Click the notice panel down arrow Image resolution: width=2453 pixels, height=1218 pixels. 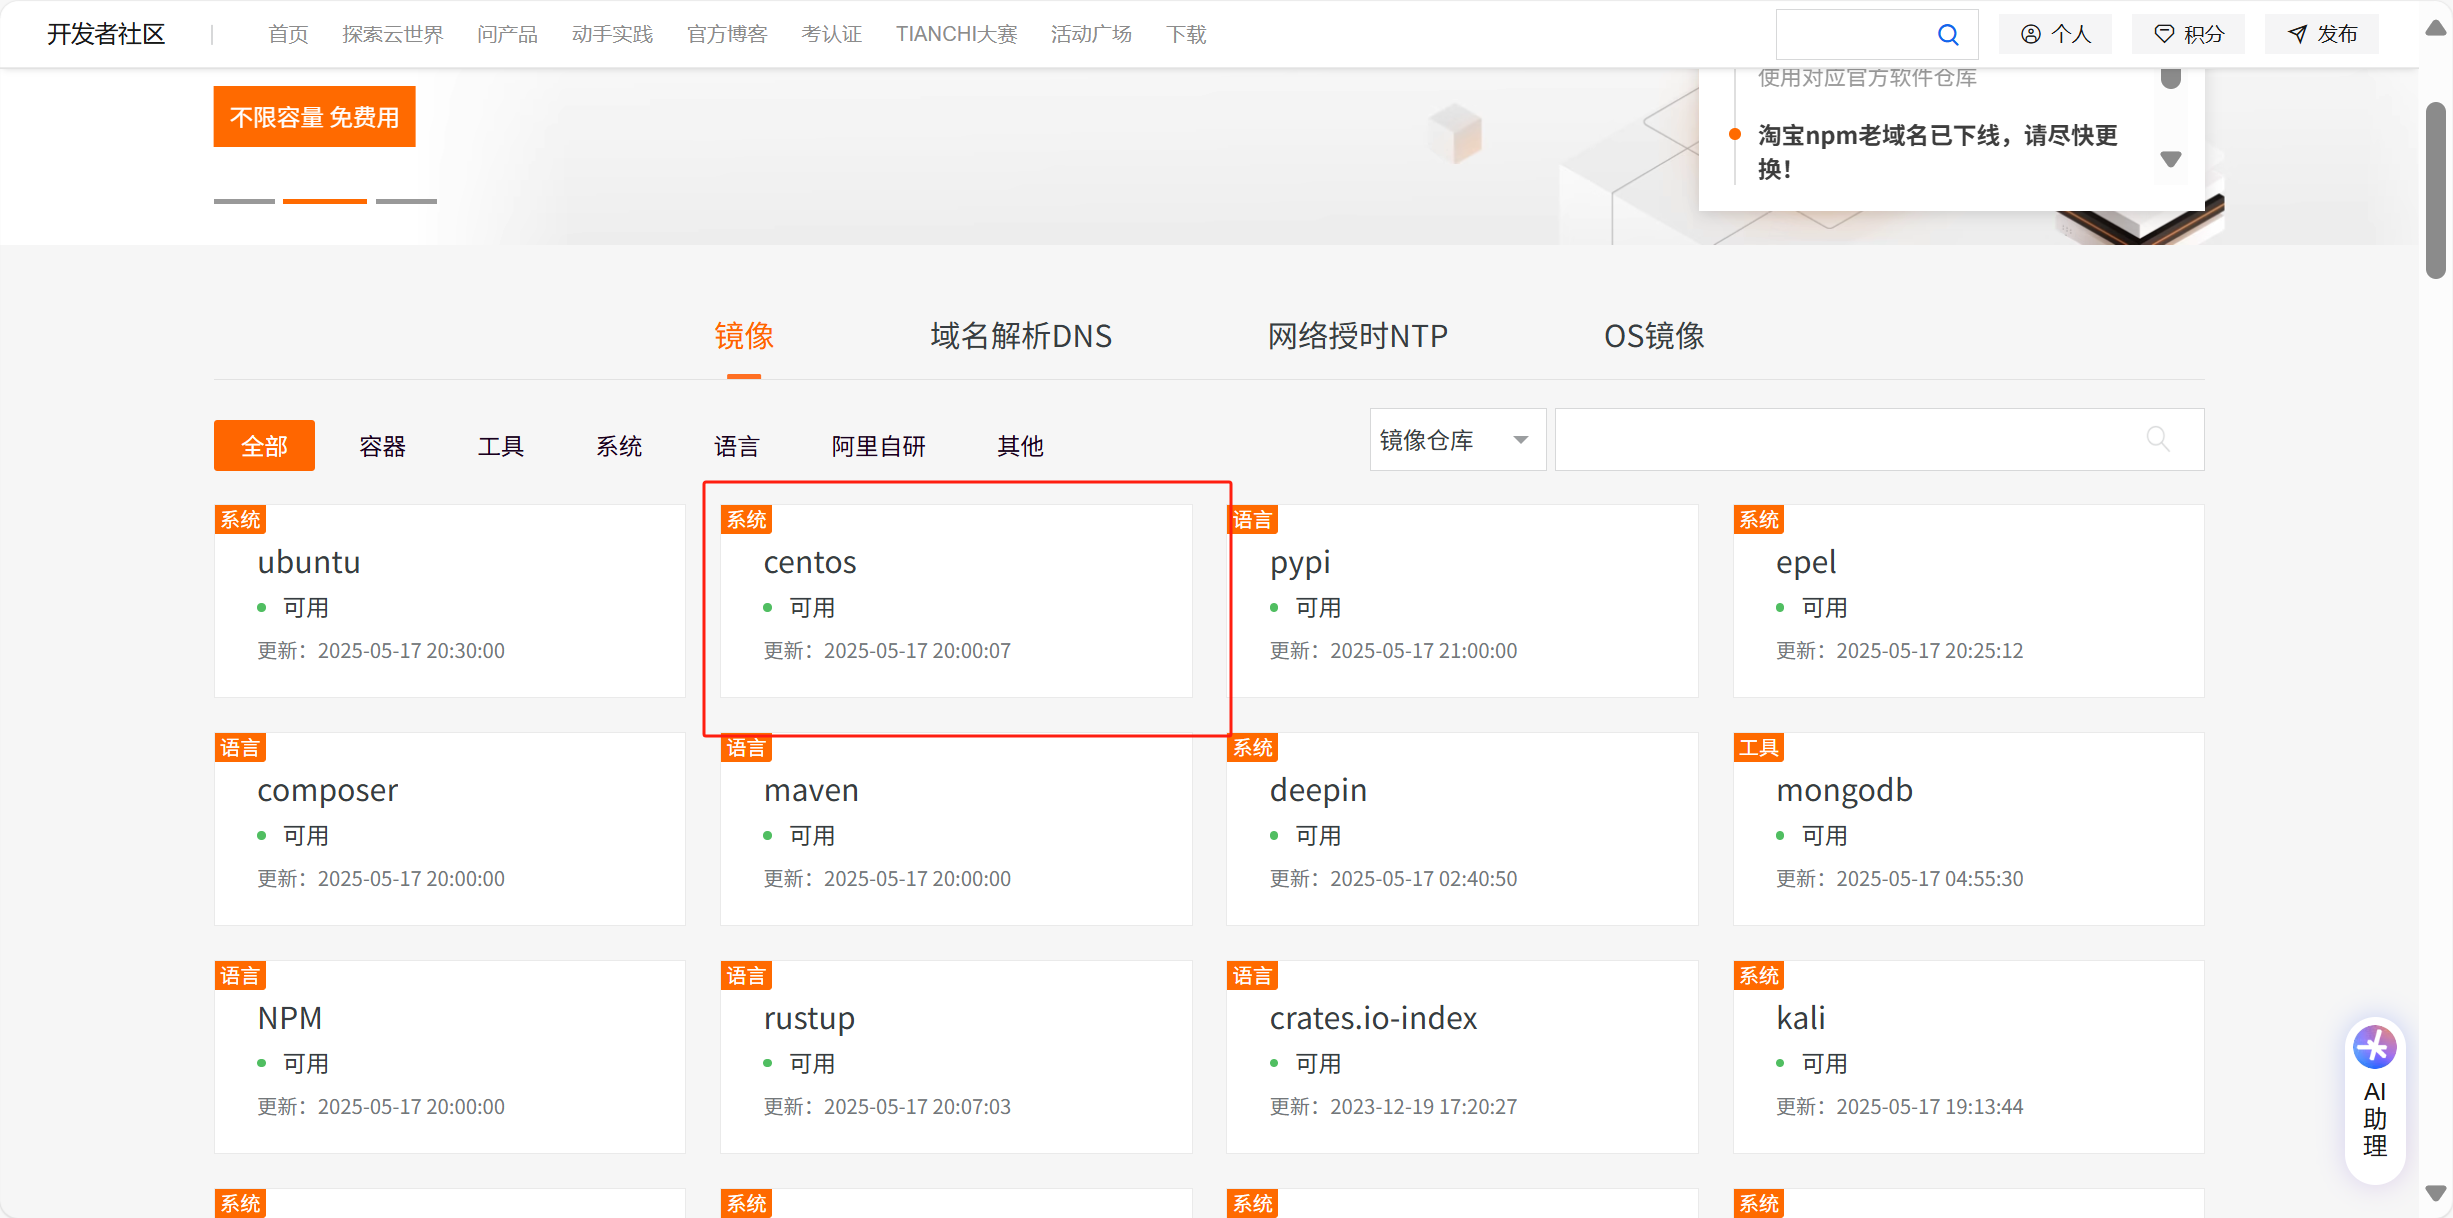tap(2170, 159)
